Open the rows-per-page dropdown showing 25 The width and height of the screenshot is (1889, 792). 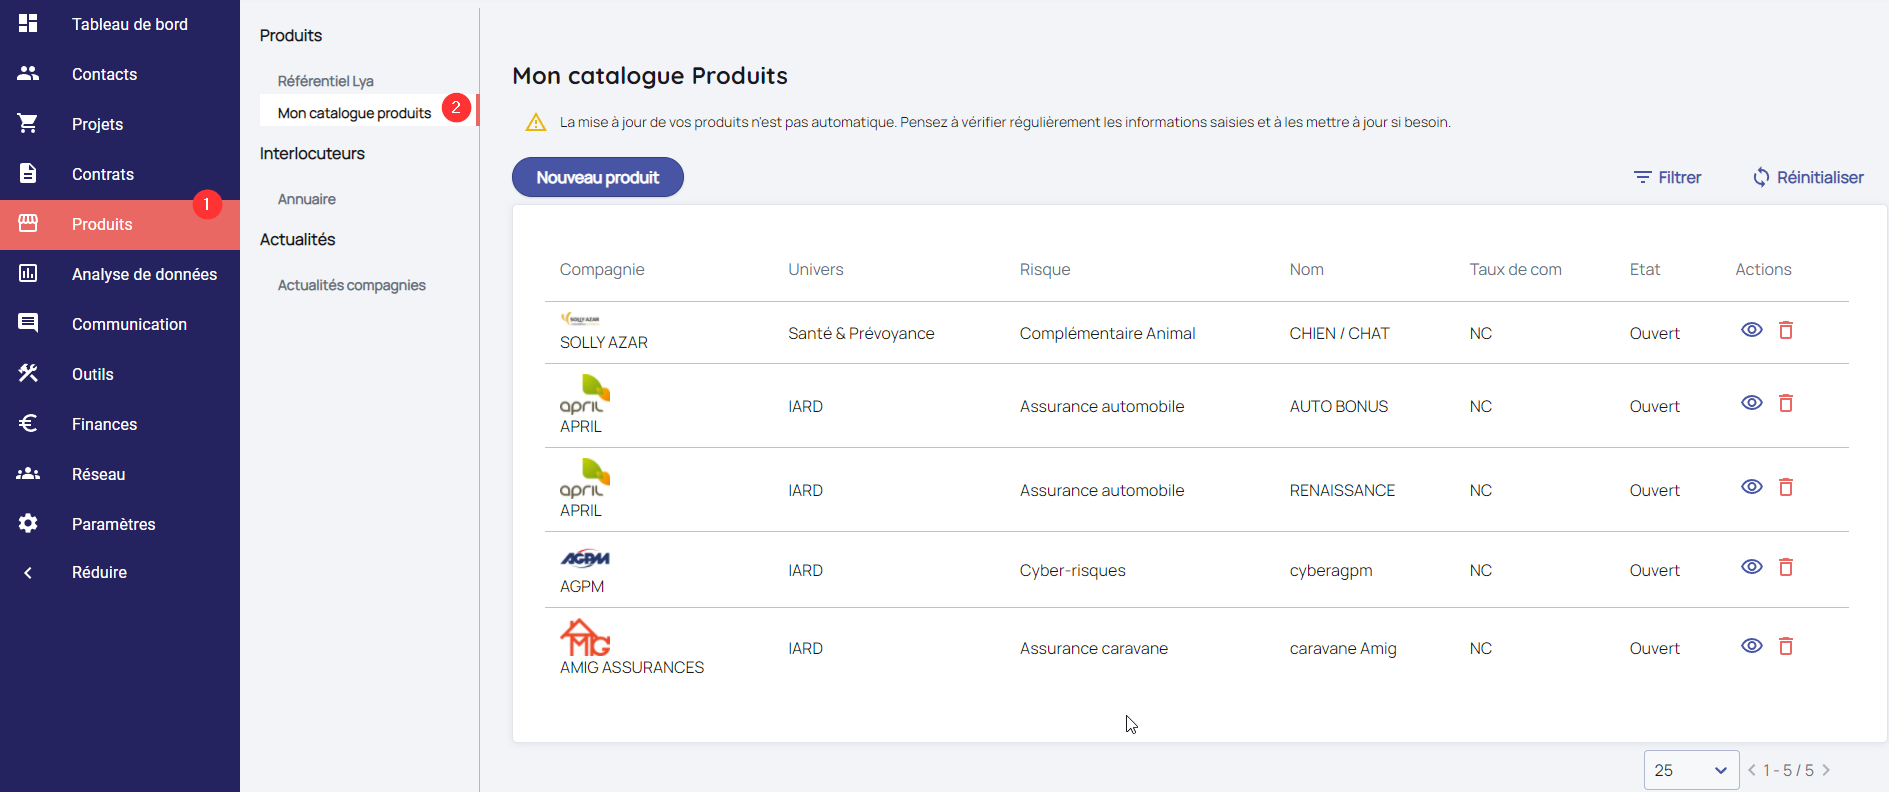(1691, 770)
